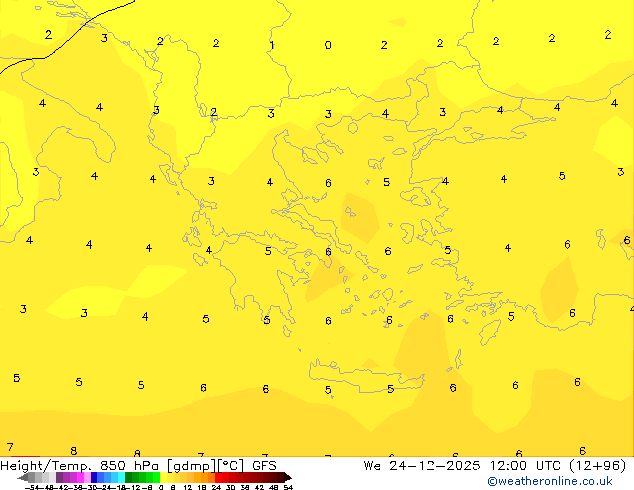Open the weatheronline.co.uk copyright link
The image size is (634, 490).
pyautogui.click(x=550, y=481)
